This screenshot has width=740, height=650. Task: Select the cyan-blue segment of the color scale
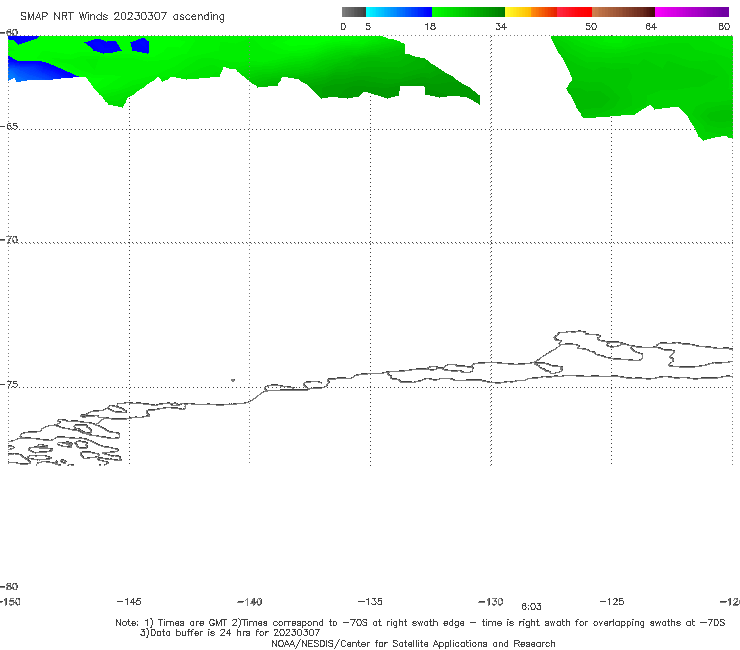(x=399, y=12)
